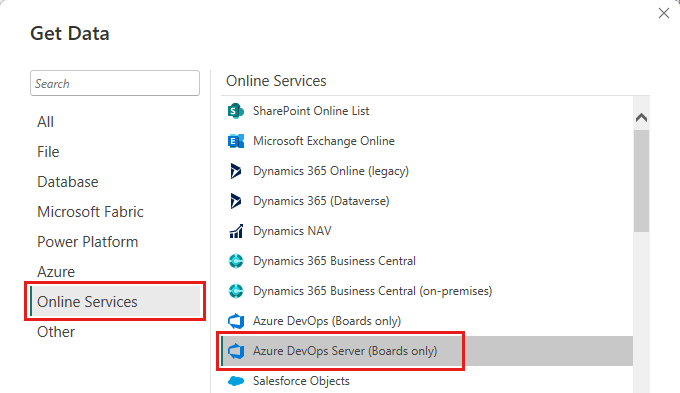The height and width of the screenshot is (393, 680).
Task: Click the Dynamics 365 Online (legacy) icon
Action: 235,171
